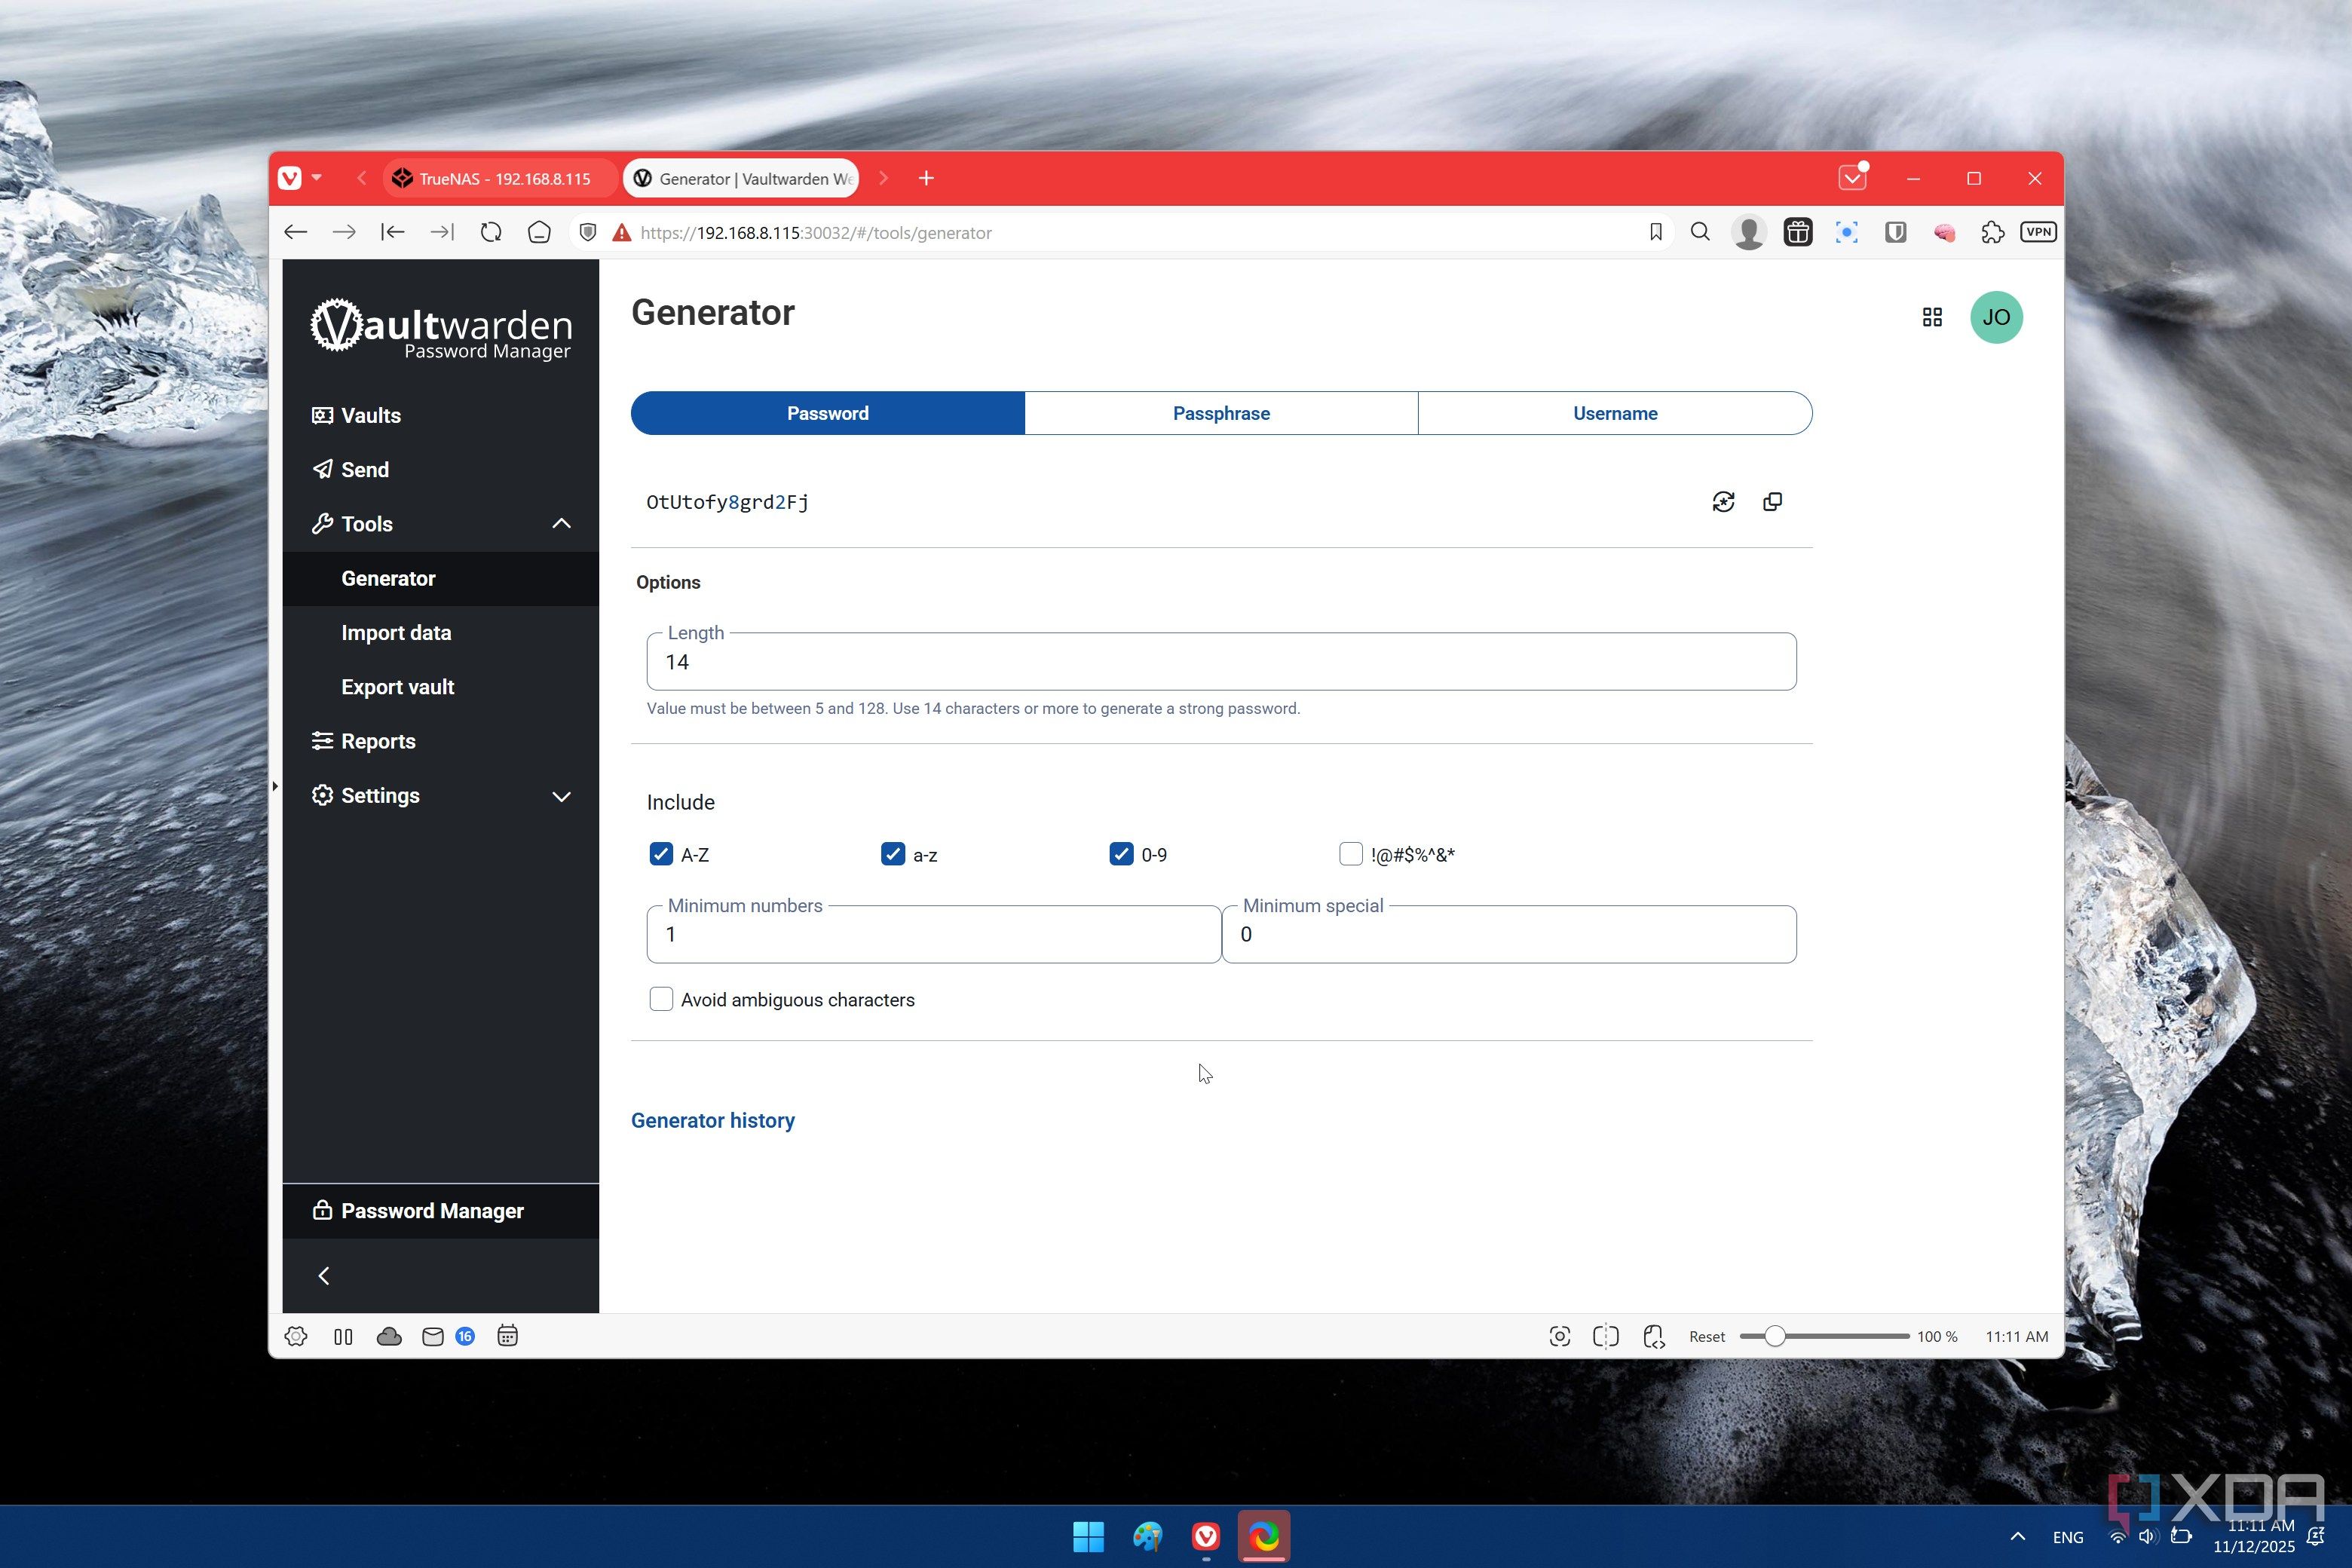The width and height of the screenshot is (2352, 1568).
Task: Go to the browser home page
Action: [539, 232]
